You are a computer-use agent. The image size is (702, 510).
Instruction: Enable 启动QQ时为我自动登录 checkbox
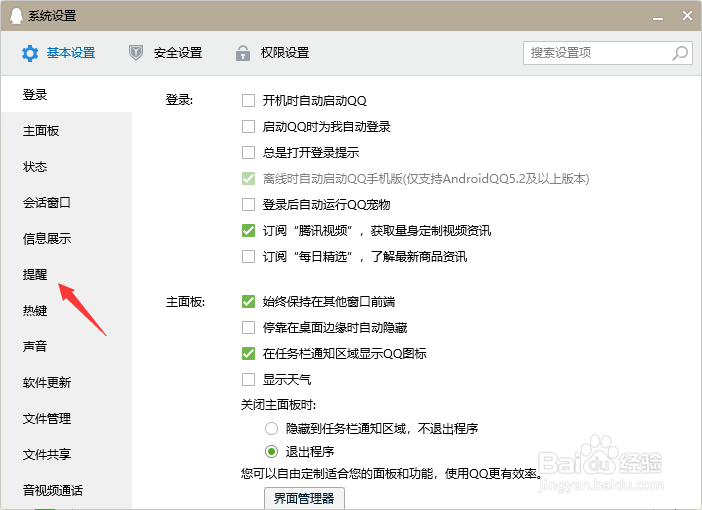point(248,126)
